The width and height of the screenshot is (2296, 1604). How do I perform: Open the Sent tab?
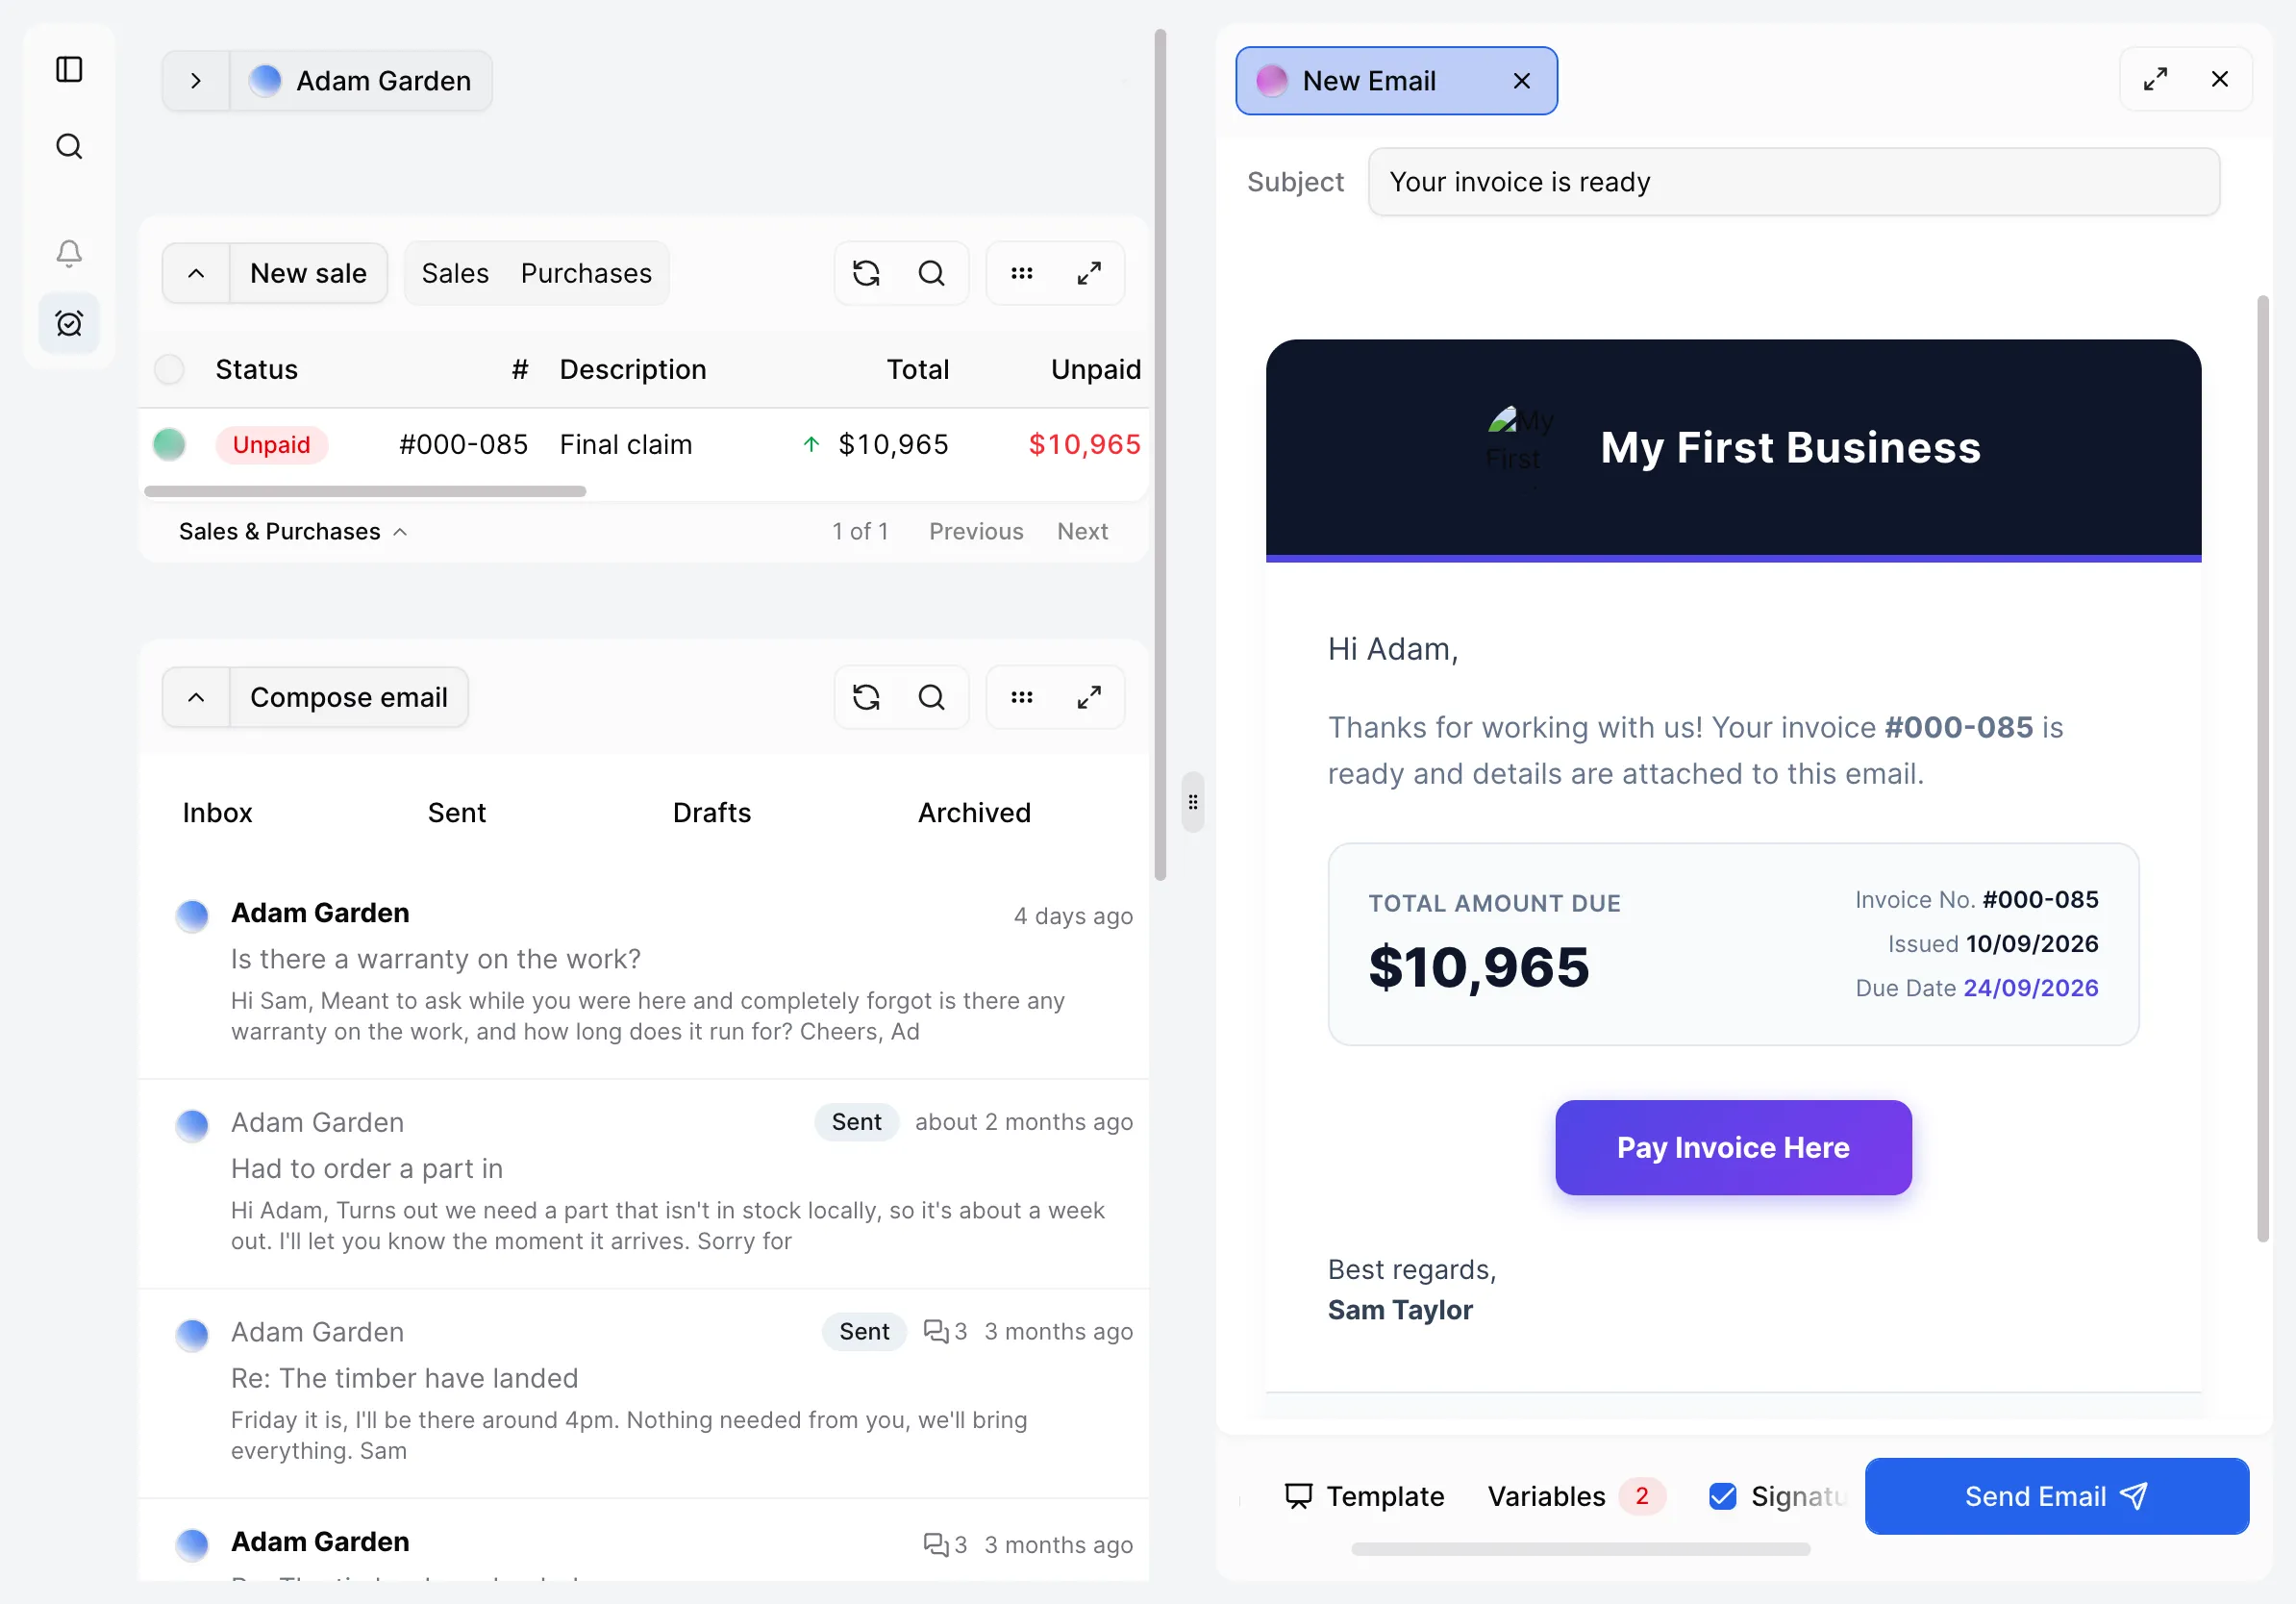coord(457,812)
